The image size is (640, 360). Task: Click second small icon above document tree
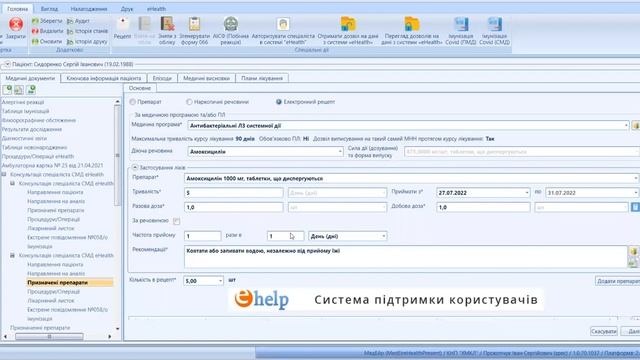19,90
